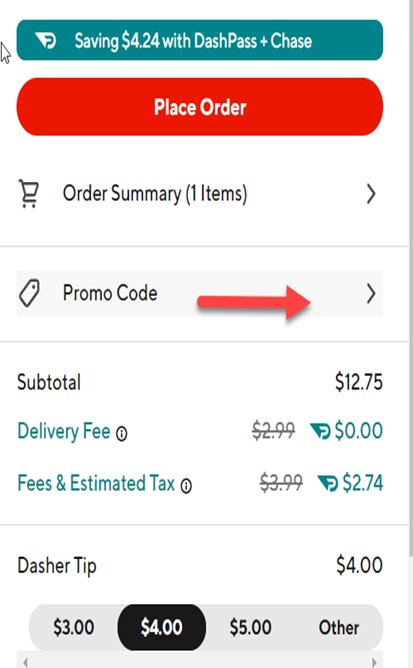Screen dimensions: 413x668
Task: Open the Promo Code row
Action: tap(199, 294)
